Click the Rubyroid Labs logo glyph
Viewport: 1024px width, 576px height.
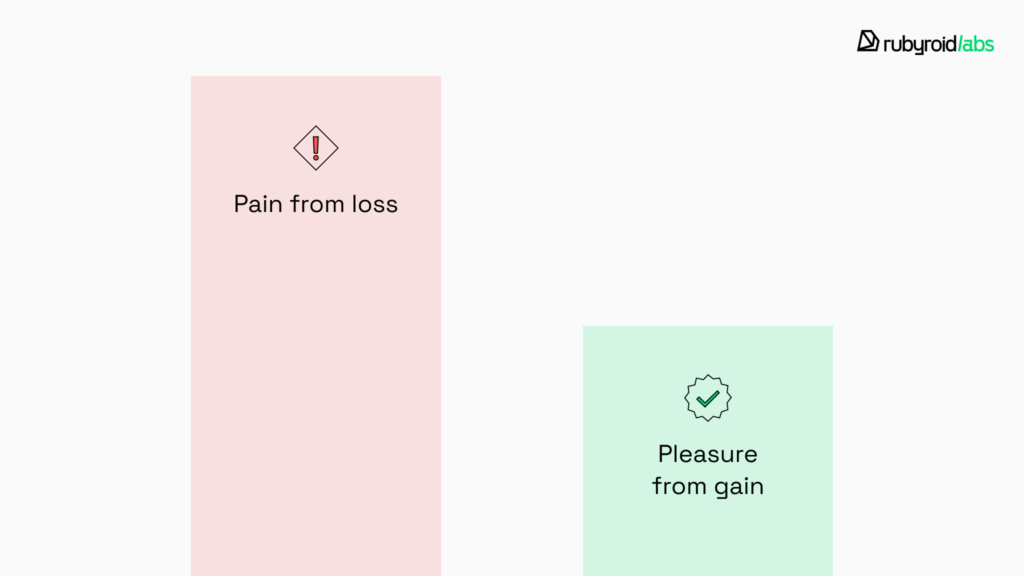pos(867,41)
